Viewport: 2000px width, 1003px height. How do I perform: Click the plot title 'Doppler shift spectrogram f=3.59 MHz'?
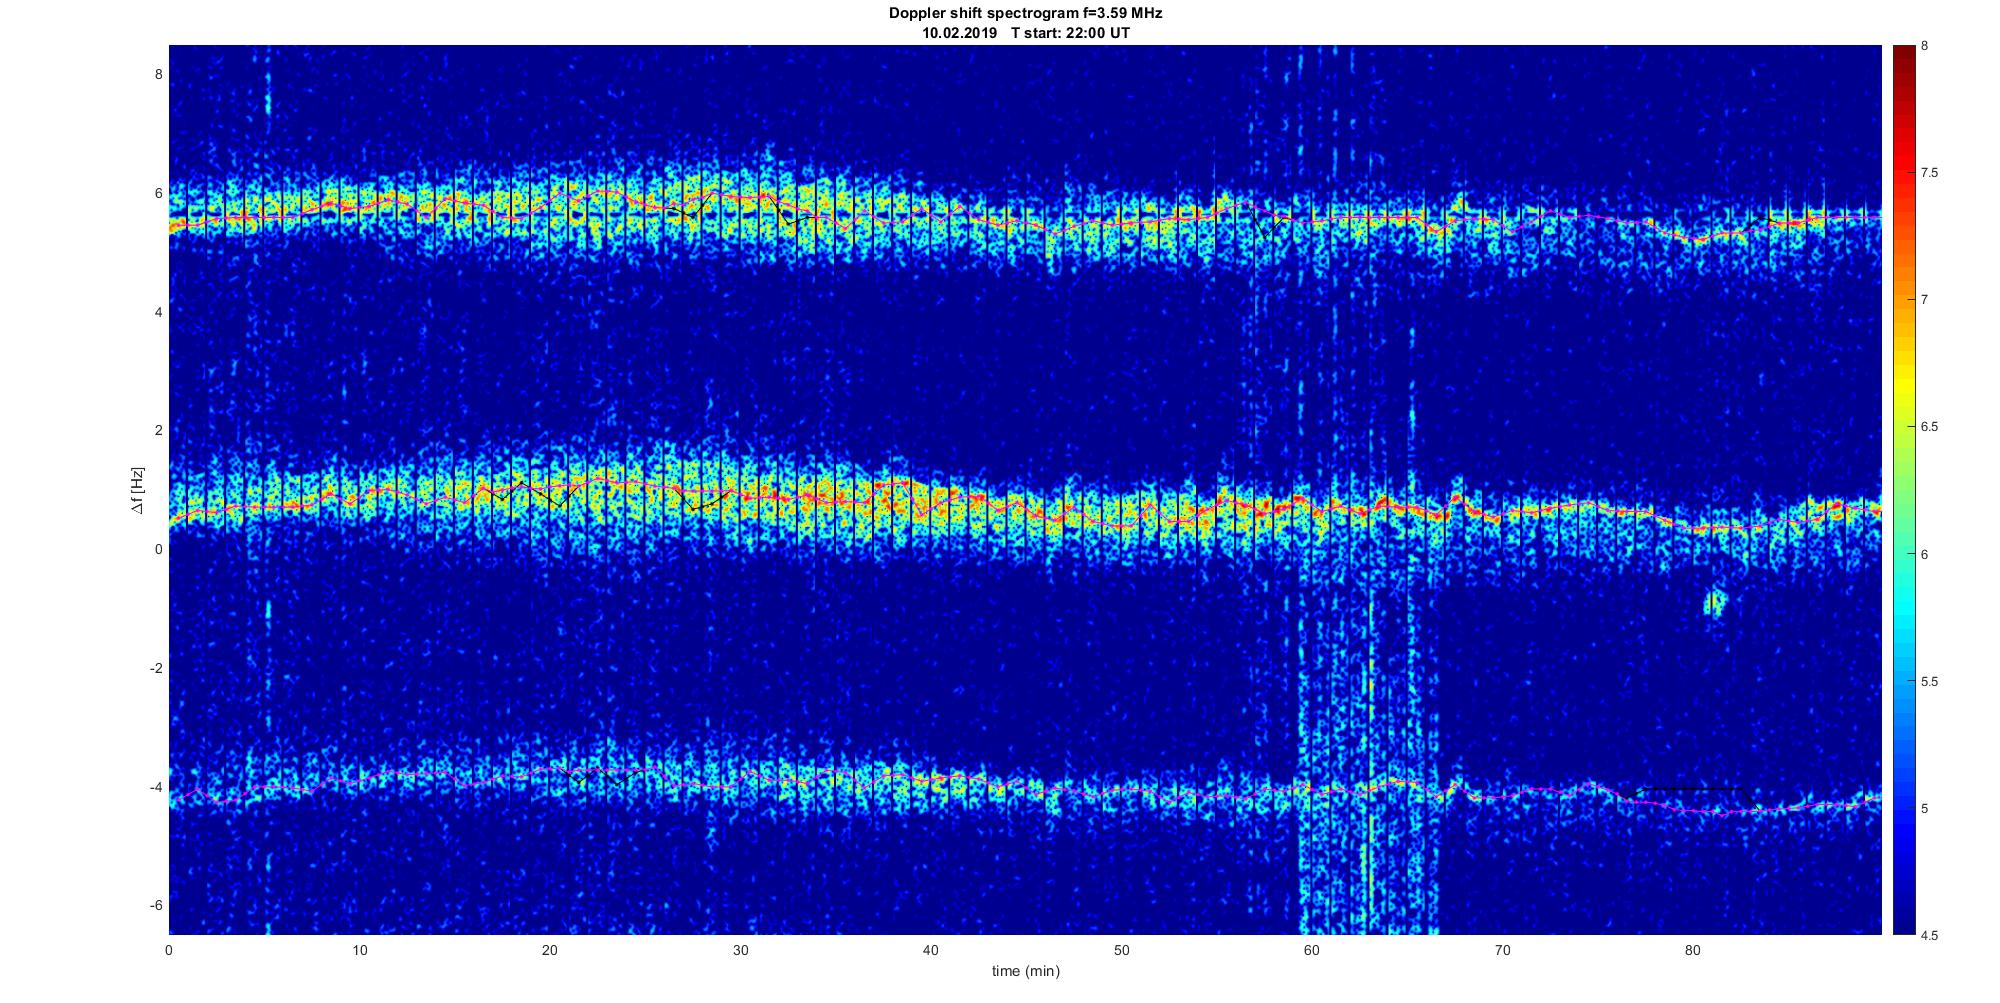[x=1025, y=13]
